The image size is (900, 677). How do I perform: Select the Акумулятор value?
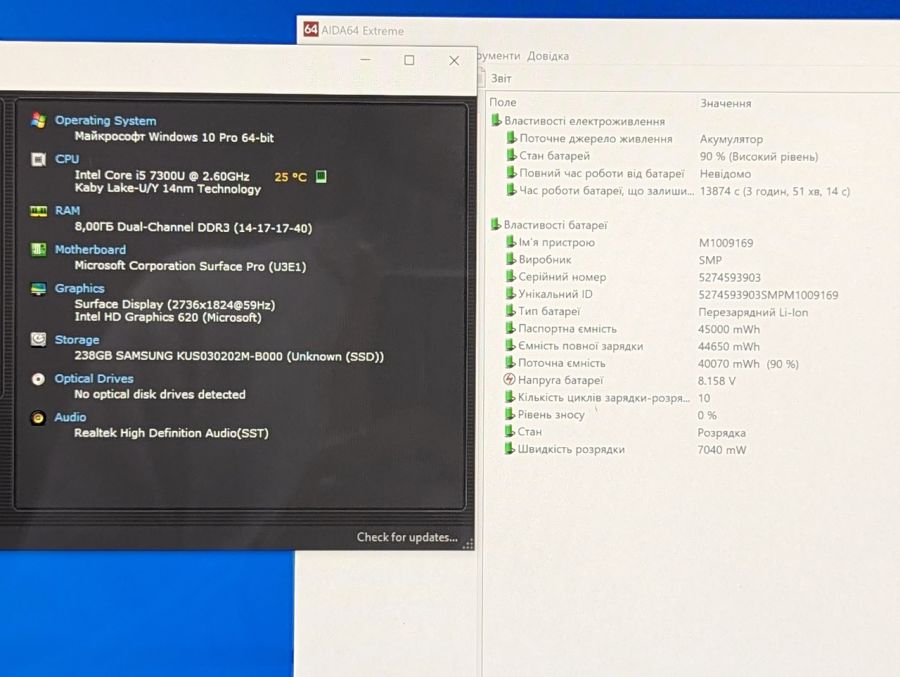731,139
